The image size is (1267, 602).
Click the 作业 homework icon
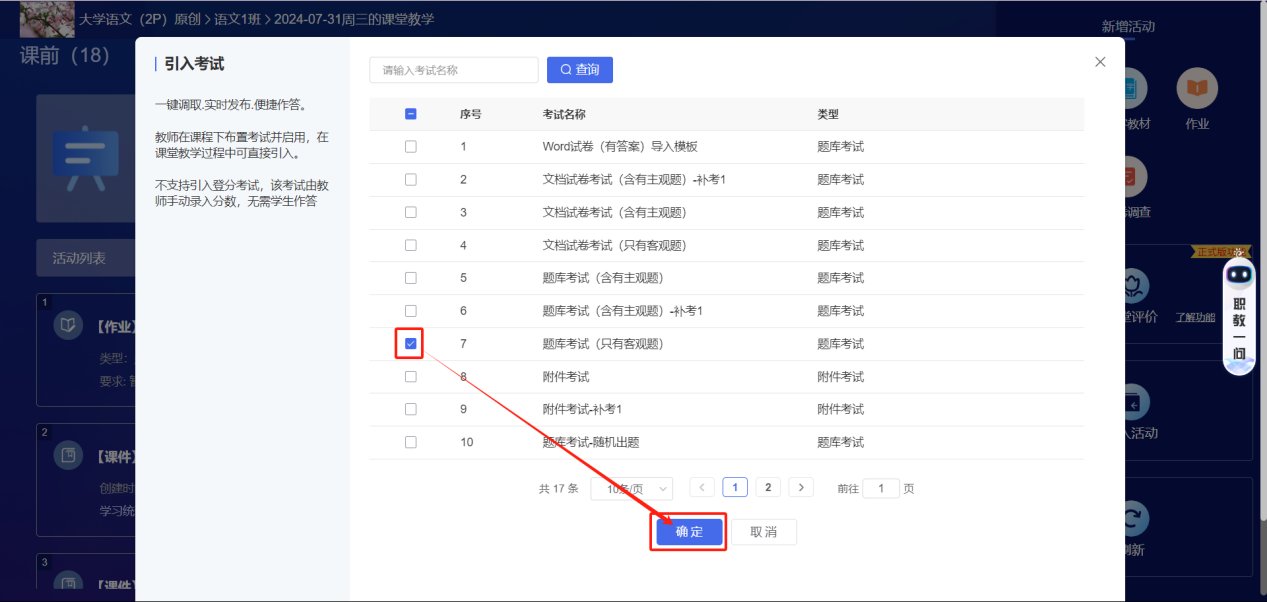[x=1196, y=90]
